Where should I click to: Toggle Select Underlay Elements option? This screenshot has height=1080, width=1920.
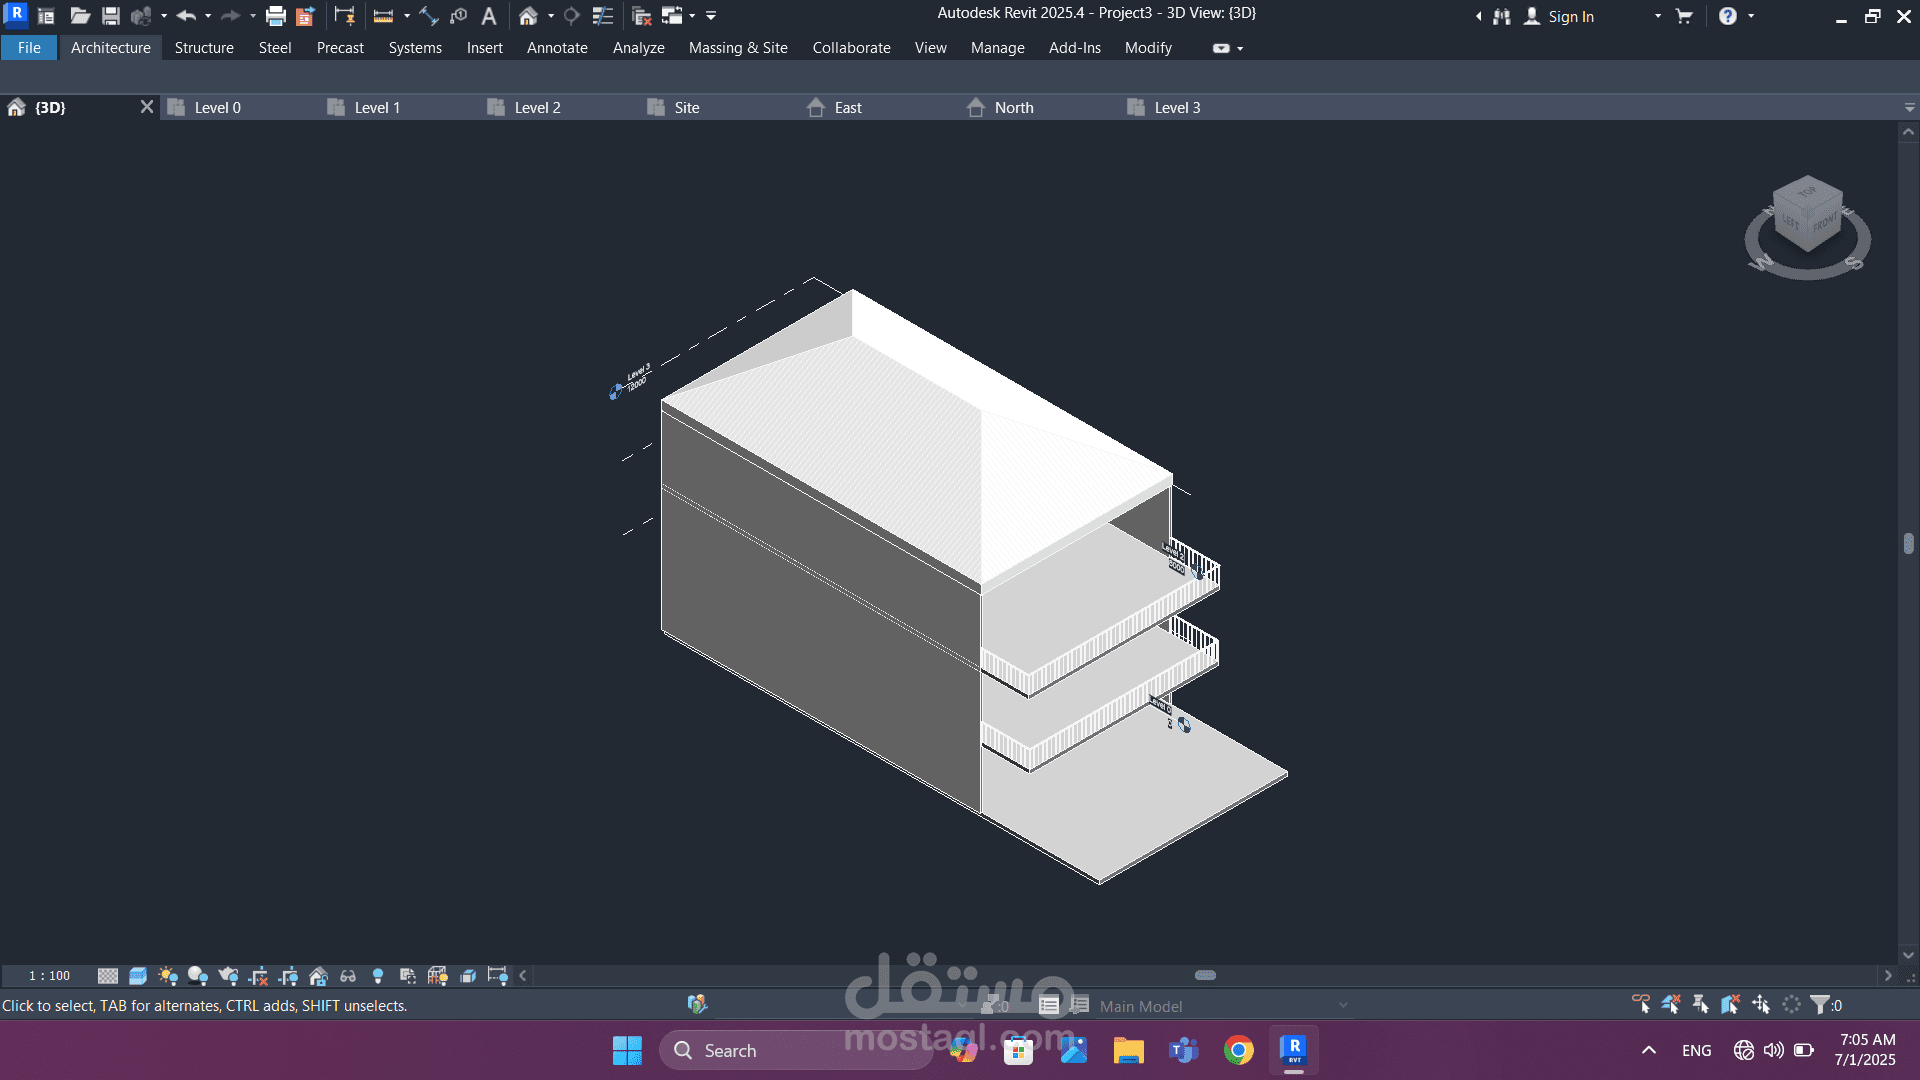click(x=1671, y=1004)
